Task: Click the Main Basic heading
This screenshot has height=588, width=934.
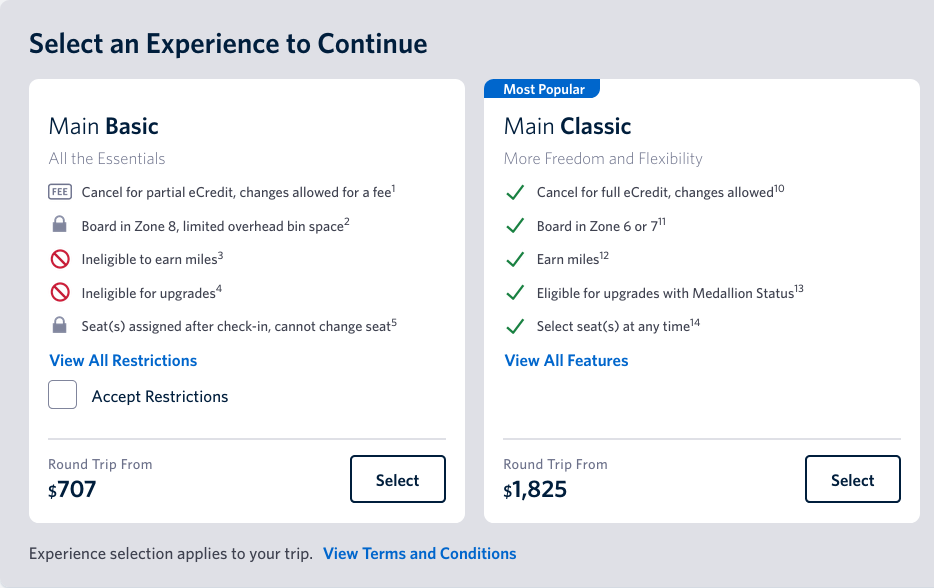Action: point(104,126)
